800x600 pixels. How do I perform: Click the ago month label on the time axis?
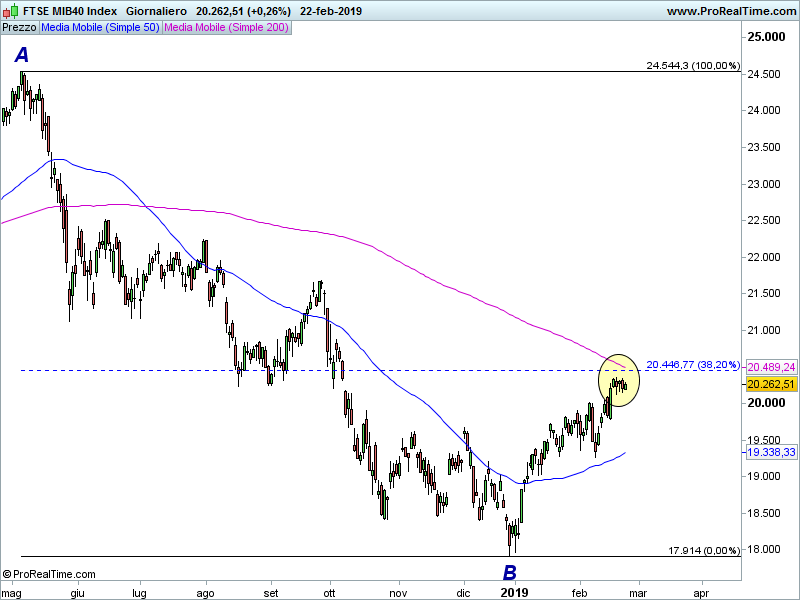click(206, 593)
